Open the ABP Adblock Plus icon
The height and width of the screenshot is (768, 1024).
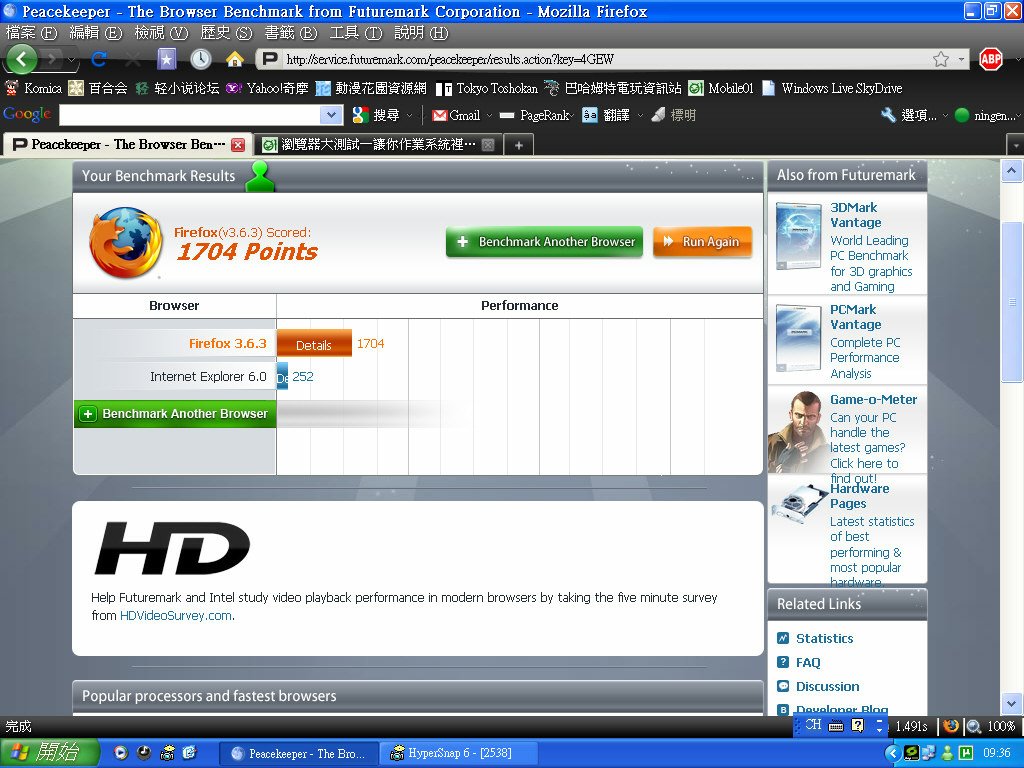click(991, 59)
